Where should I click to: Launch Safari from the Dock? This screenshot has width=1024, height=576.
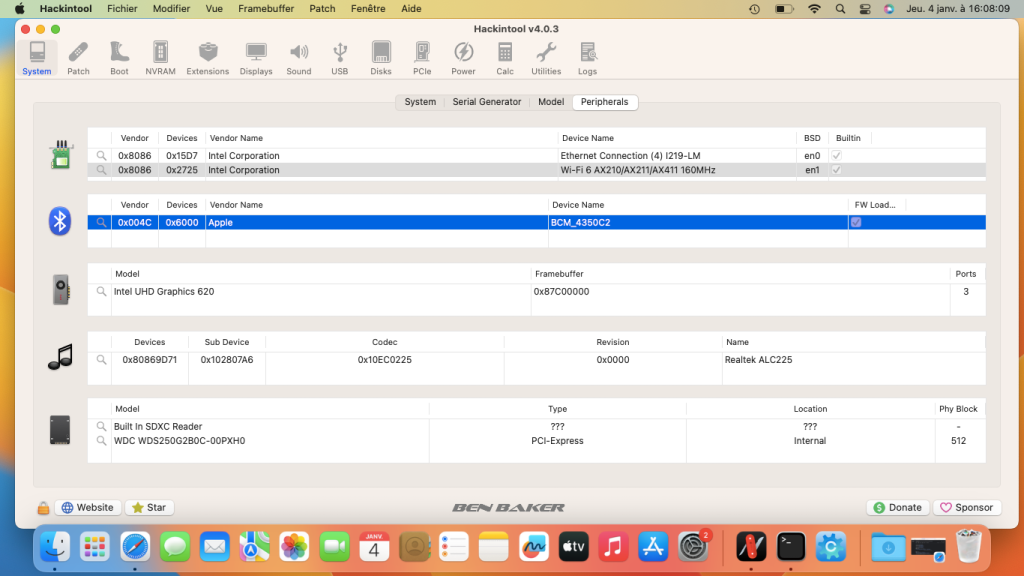tap(135, 546)
